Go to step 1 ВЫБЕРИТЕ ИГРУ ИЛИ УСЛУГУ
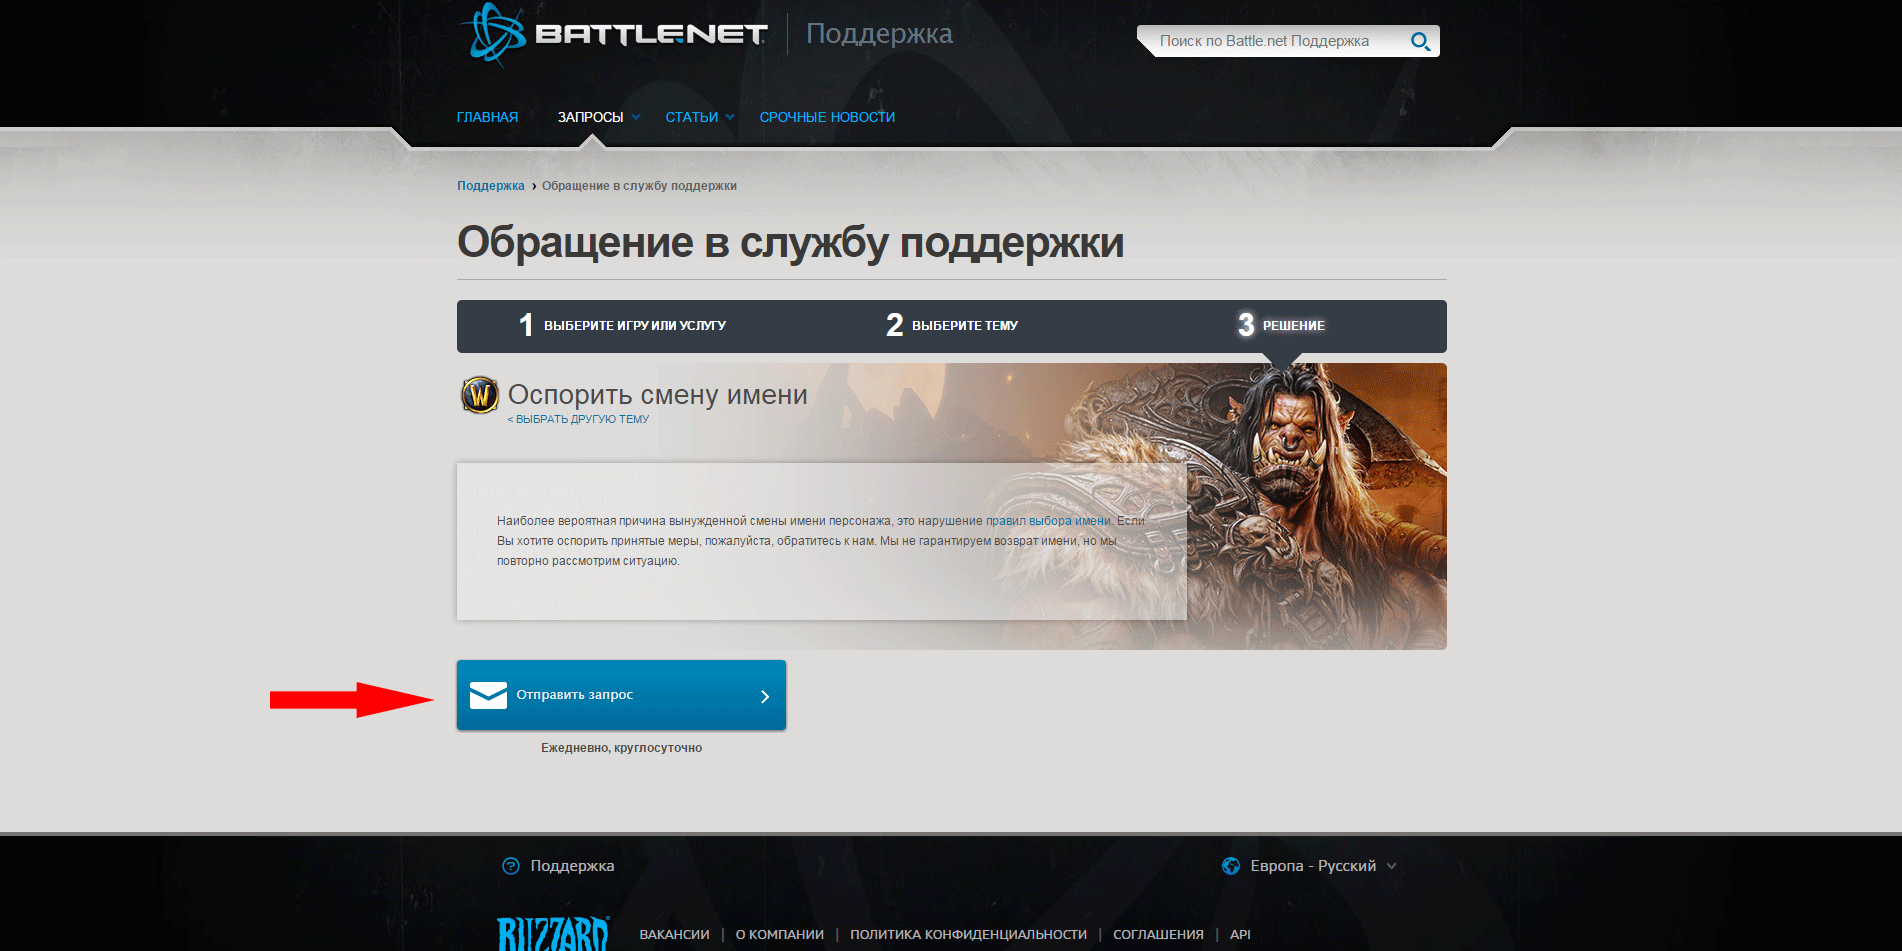The image size is (1902, 951). pos(622,325)
